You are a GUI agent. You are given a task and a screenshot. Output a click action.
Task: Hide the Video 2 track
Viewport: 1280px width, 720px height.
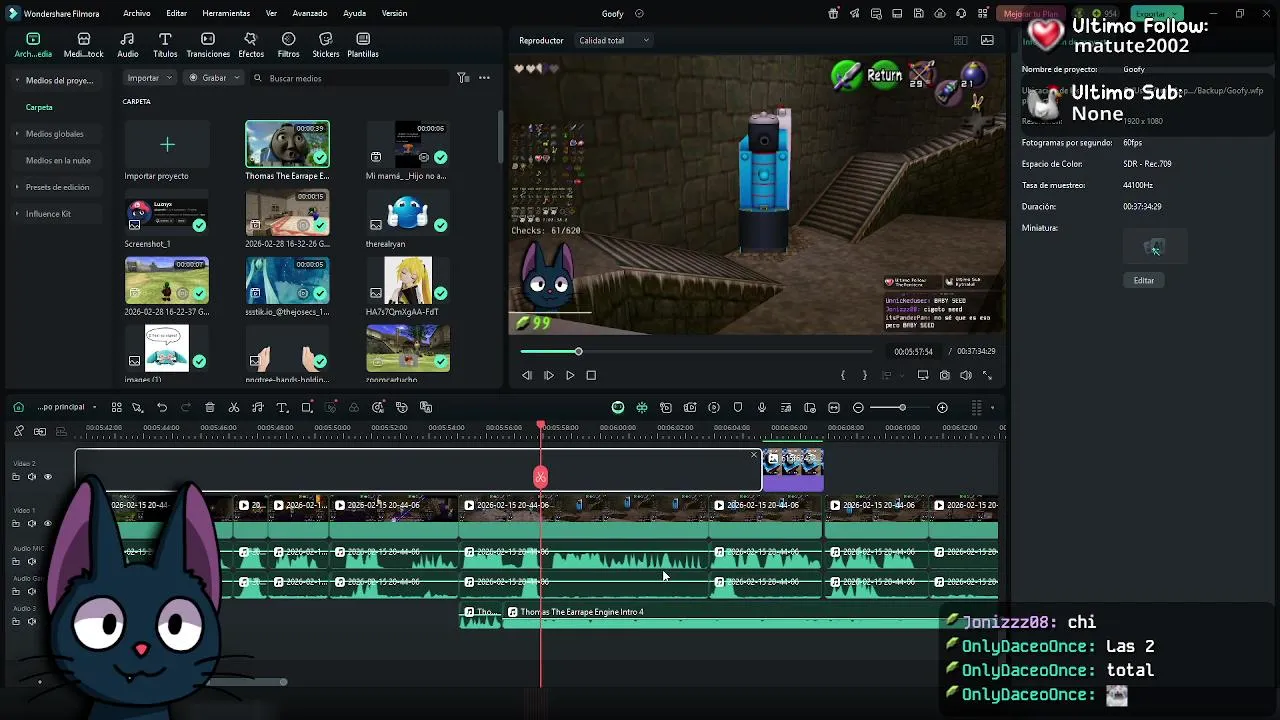click(x=47, y=477)
